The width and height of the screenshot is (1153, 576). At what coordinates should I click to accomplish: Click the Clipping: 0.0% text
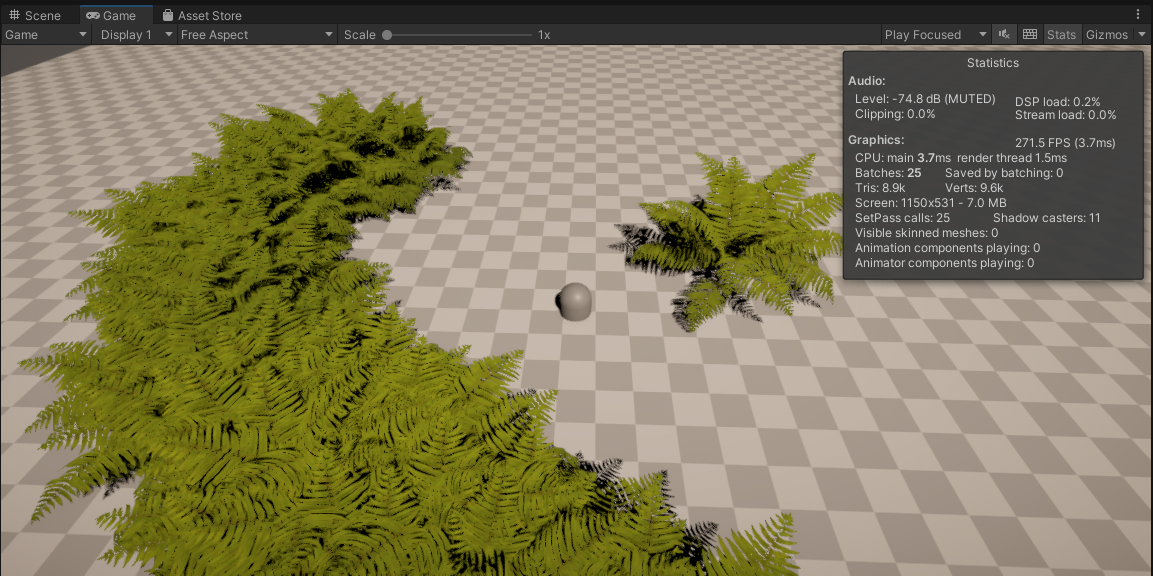tap(895, 114)
